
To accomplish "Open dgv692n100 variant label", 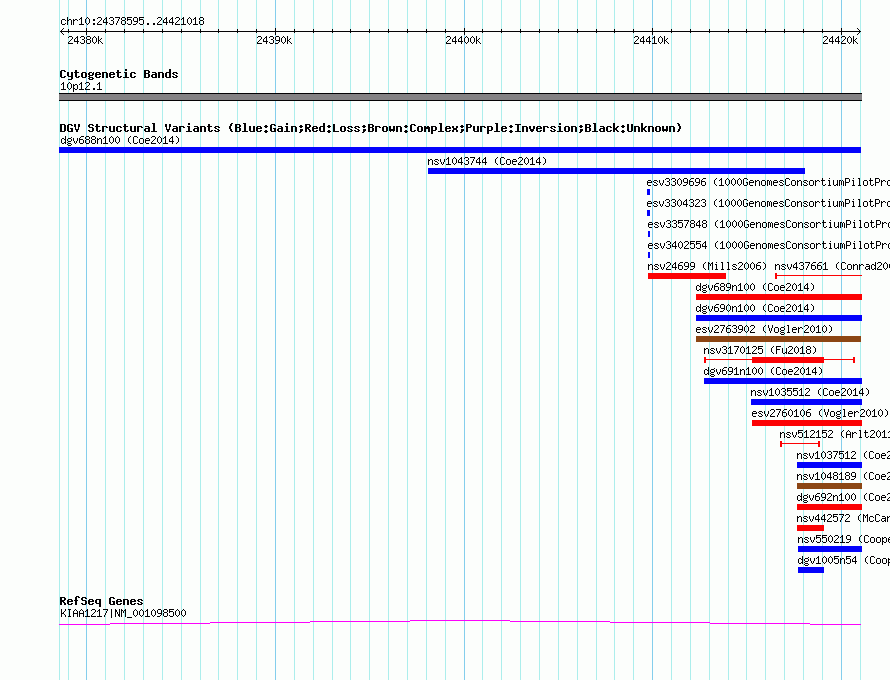I will click(843, 497).
